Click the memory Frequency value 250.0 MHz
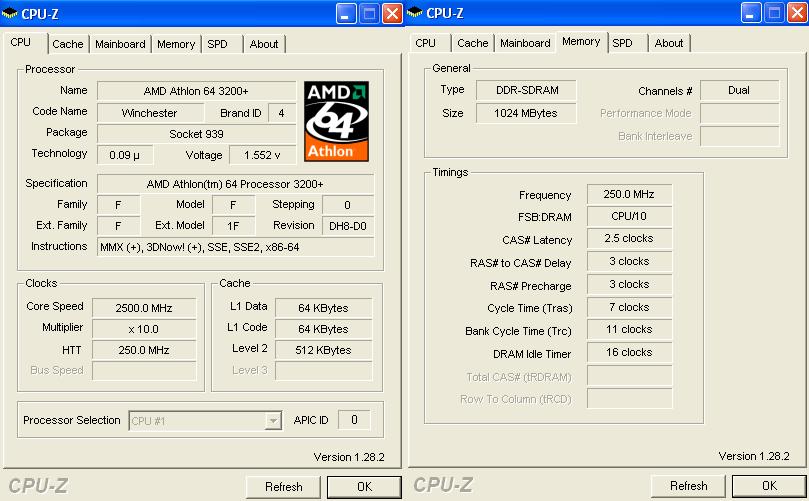This screenshot has height=501, width=809. (629, 195)
